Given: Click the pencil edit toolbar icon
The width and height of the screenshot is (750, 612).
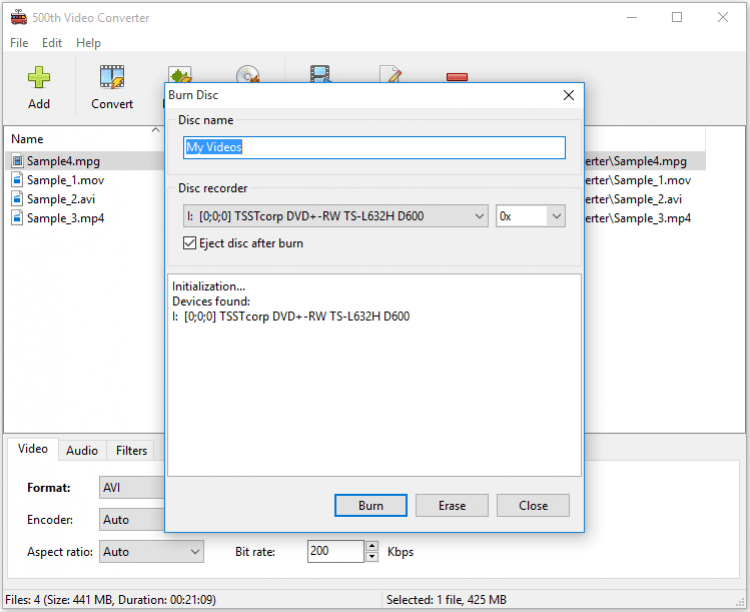Looking at the screenshot, I should coord(390,74).
